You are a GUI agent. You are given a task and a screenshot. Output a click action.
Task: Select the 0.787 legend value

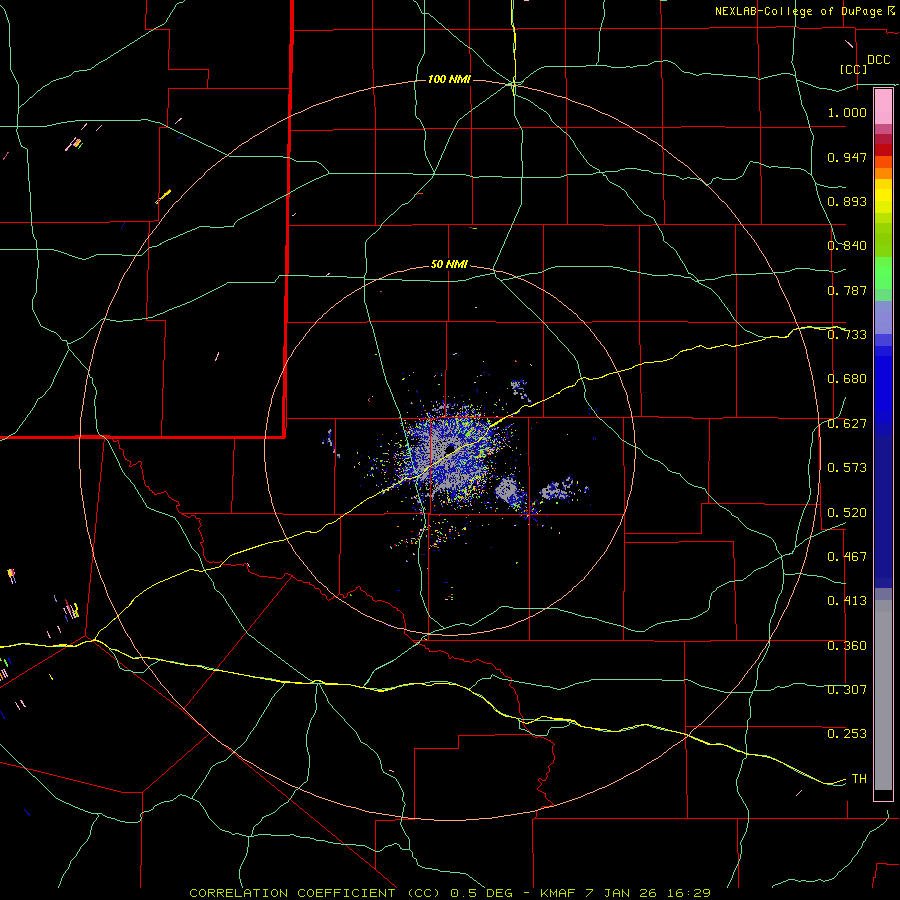point(847,290)
